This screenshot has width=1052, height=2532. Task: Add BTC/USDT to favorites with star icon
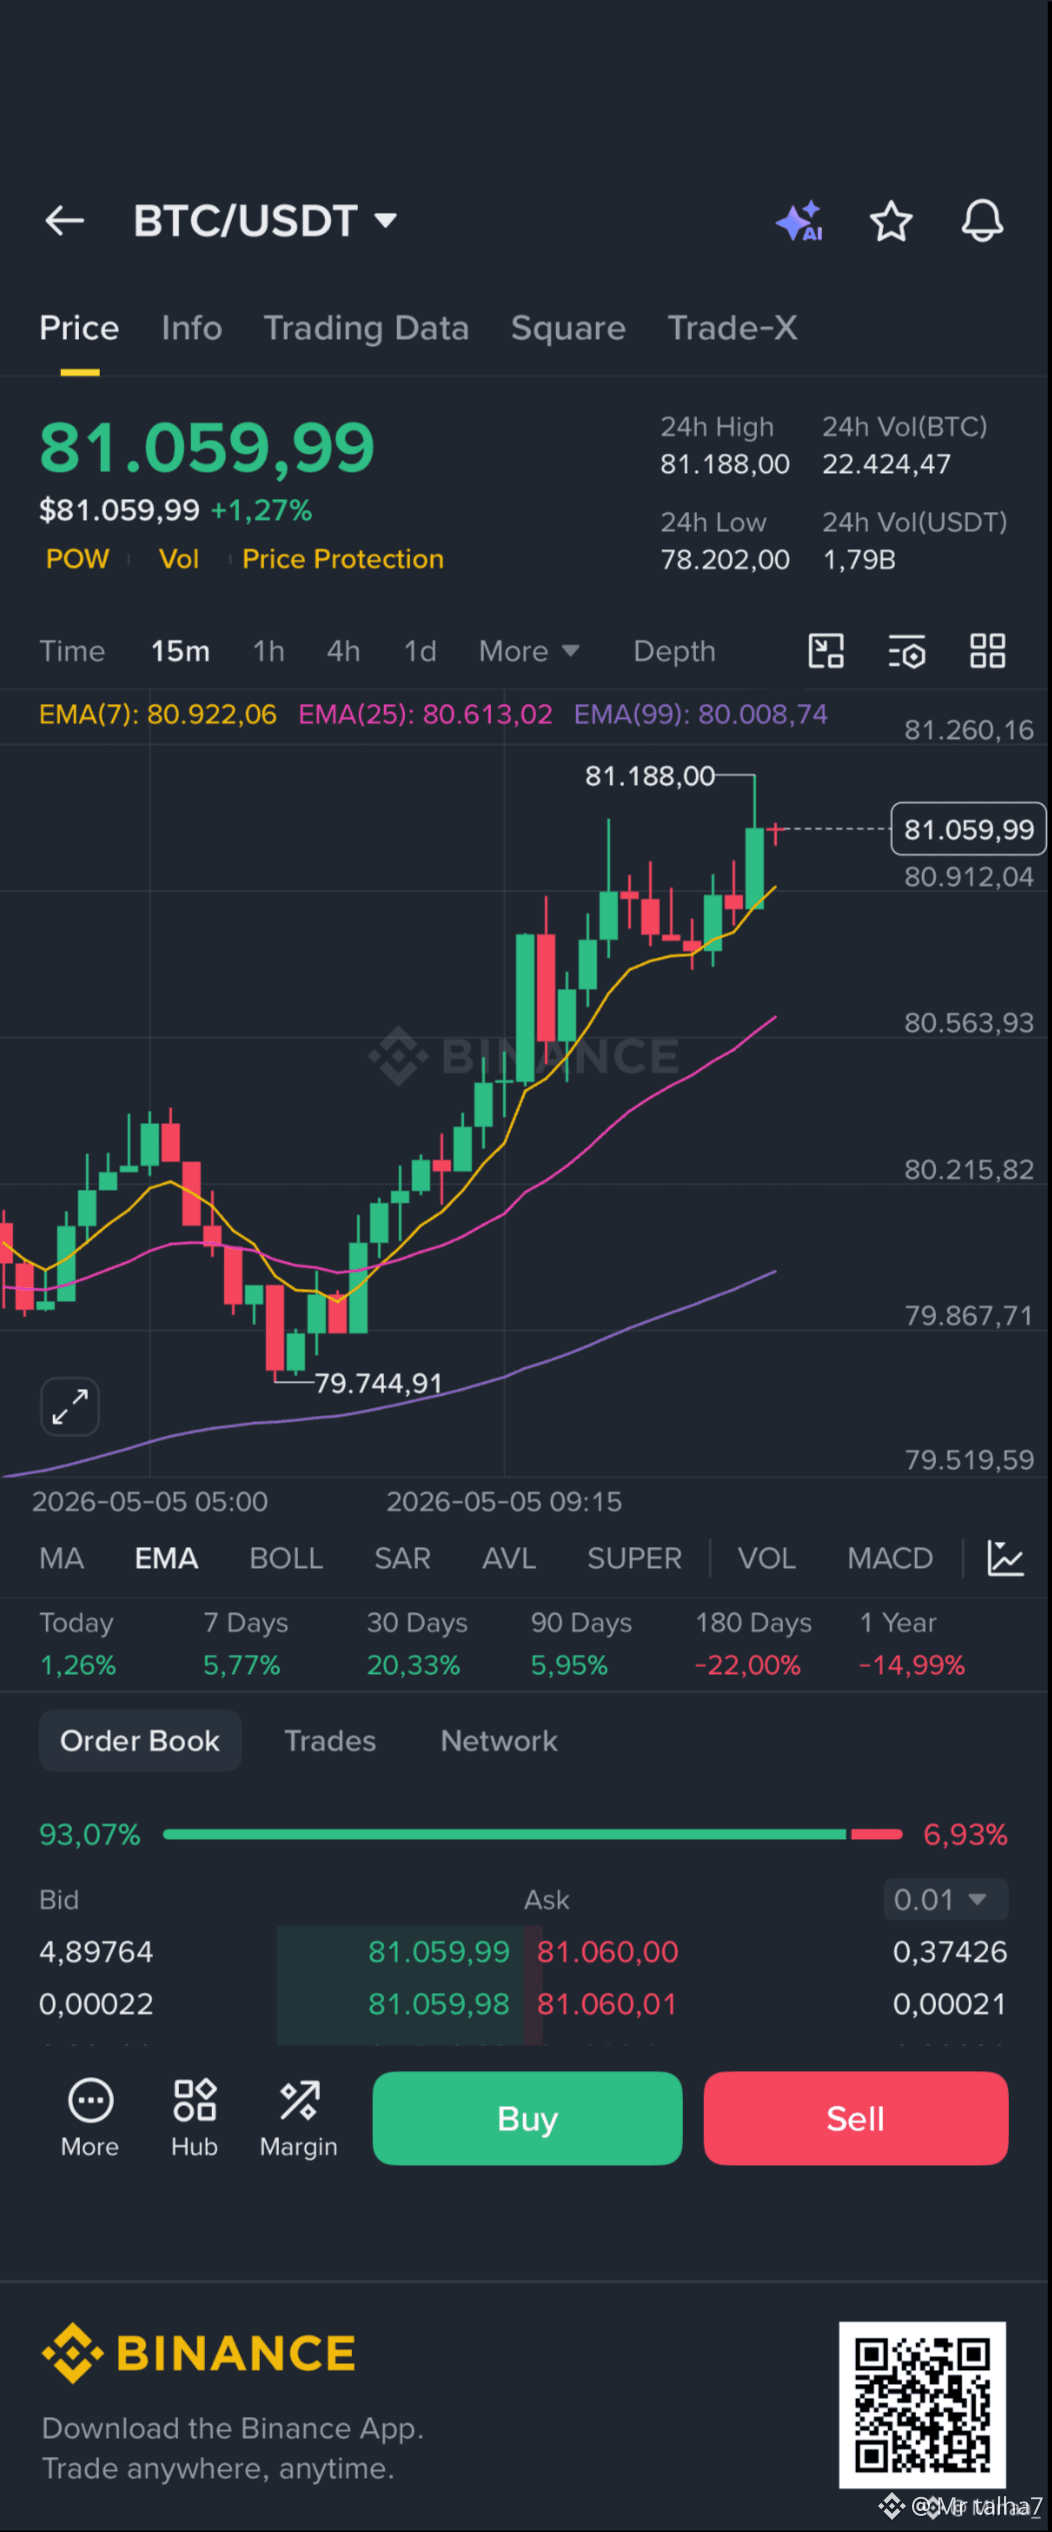pos(891,221)
